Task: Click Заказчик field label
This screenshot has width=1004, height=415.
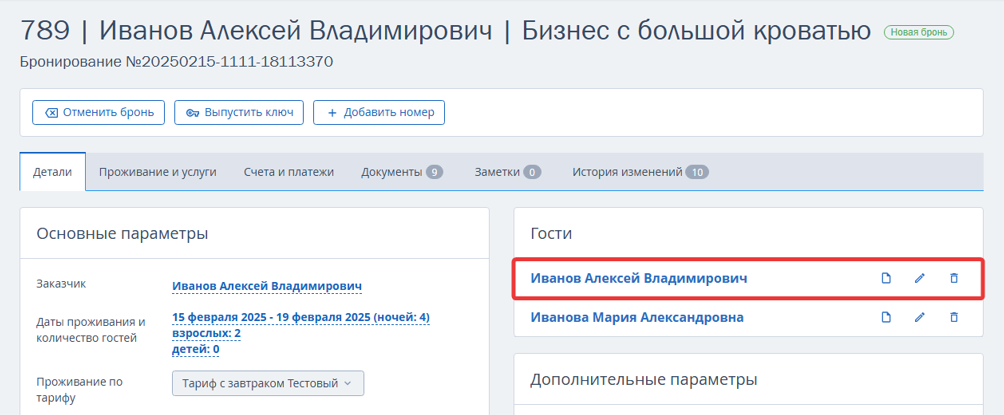Action: click(60, 283)
